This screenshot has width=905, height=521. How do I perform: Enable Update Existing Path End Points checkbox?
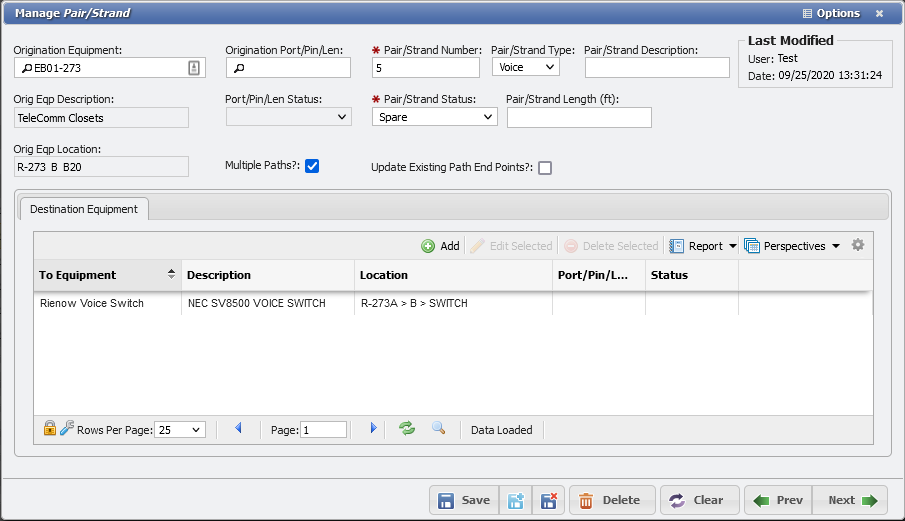(545, 168)
